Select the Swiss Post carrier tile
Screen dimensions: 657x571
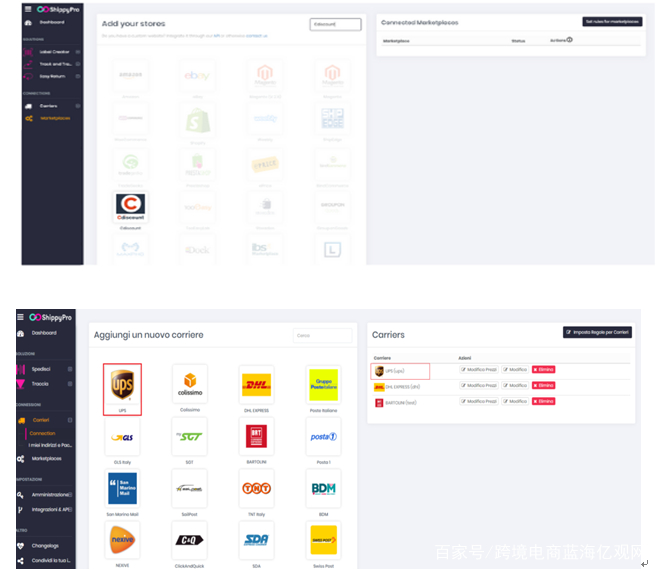(x=323, y=540)
